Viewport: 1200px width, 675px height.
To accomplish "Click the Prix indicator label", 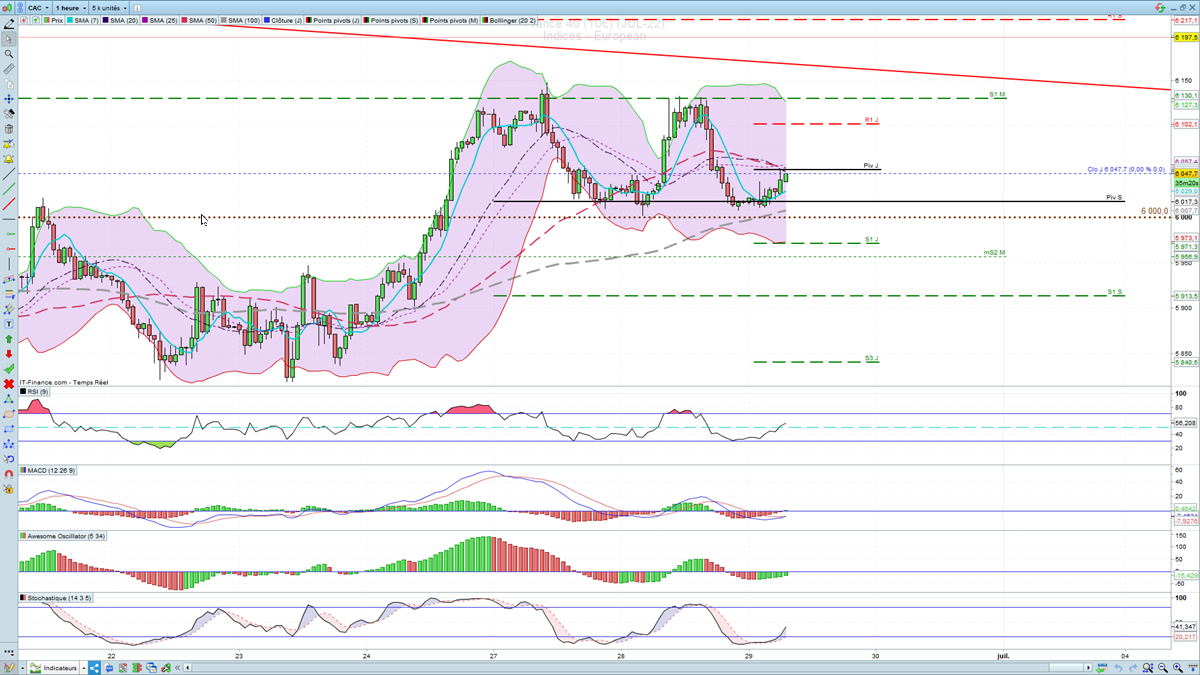I will coord(53,20).
